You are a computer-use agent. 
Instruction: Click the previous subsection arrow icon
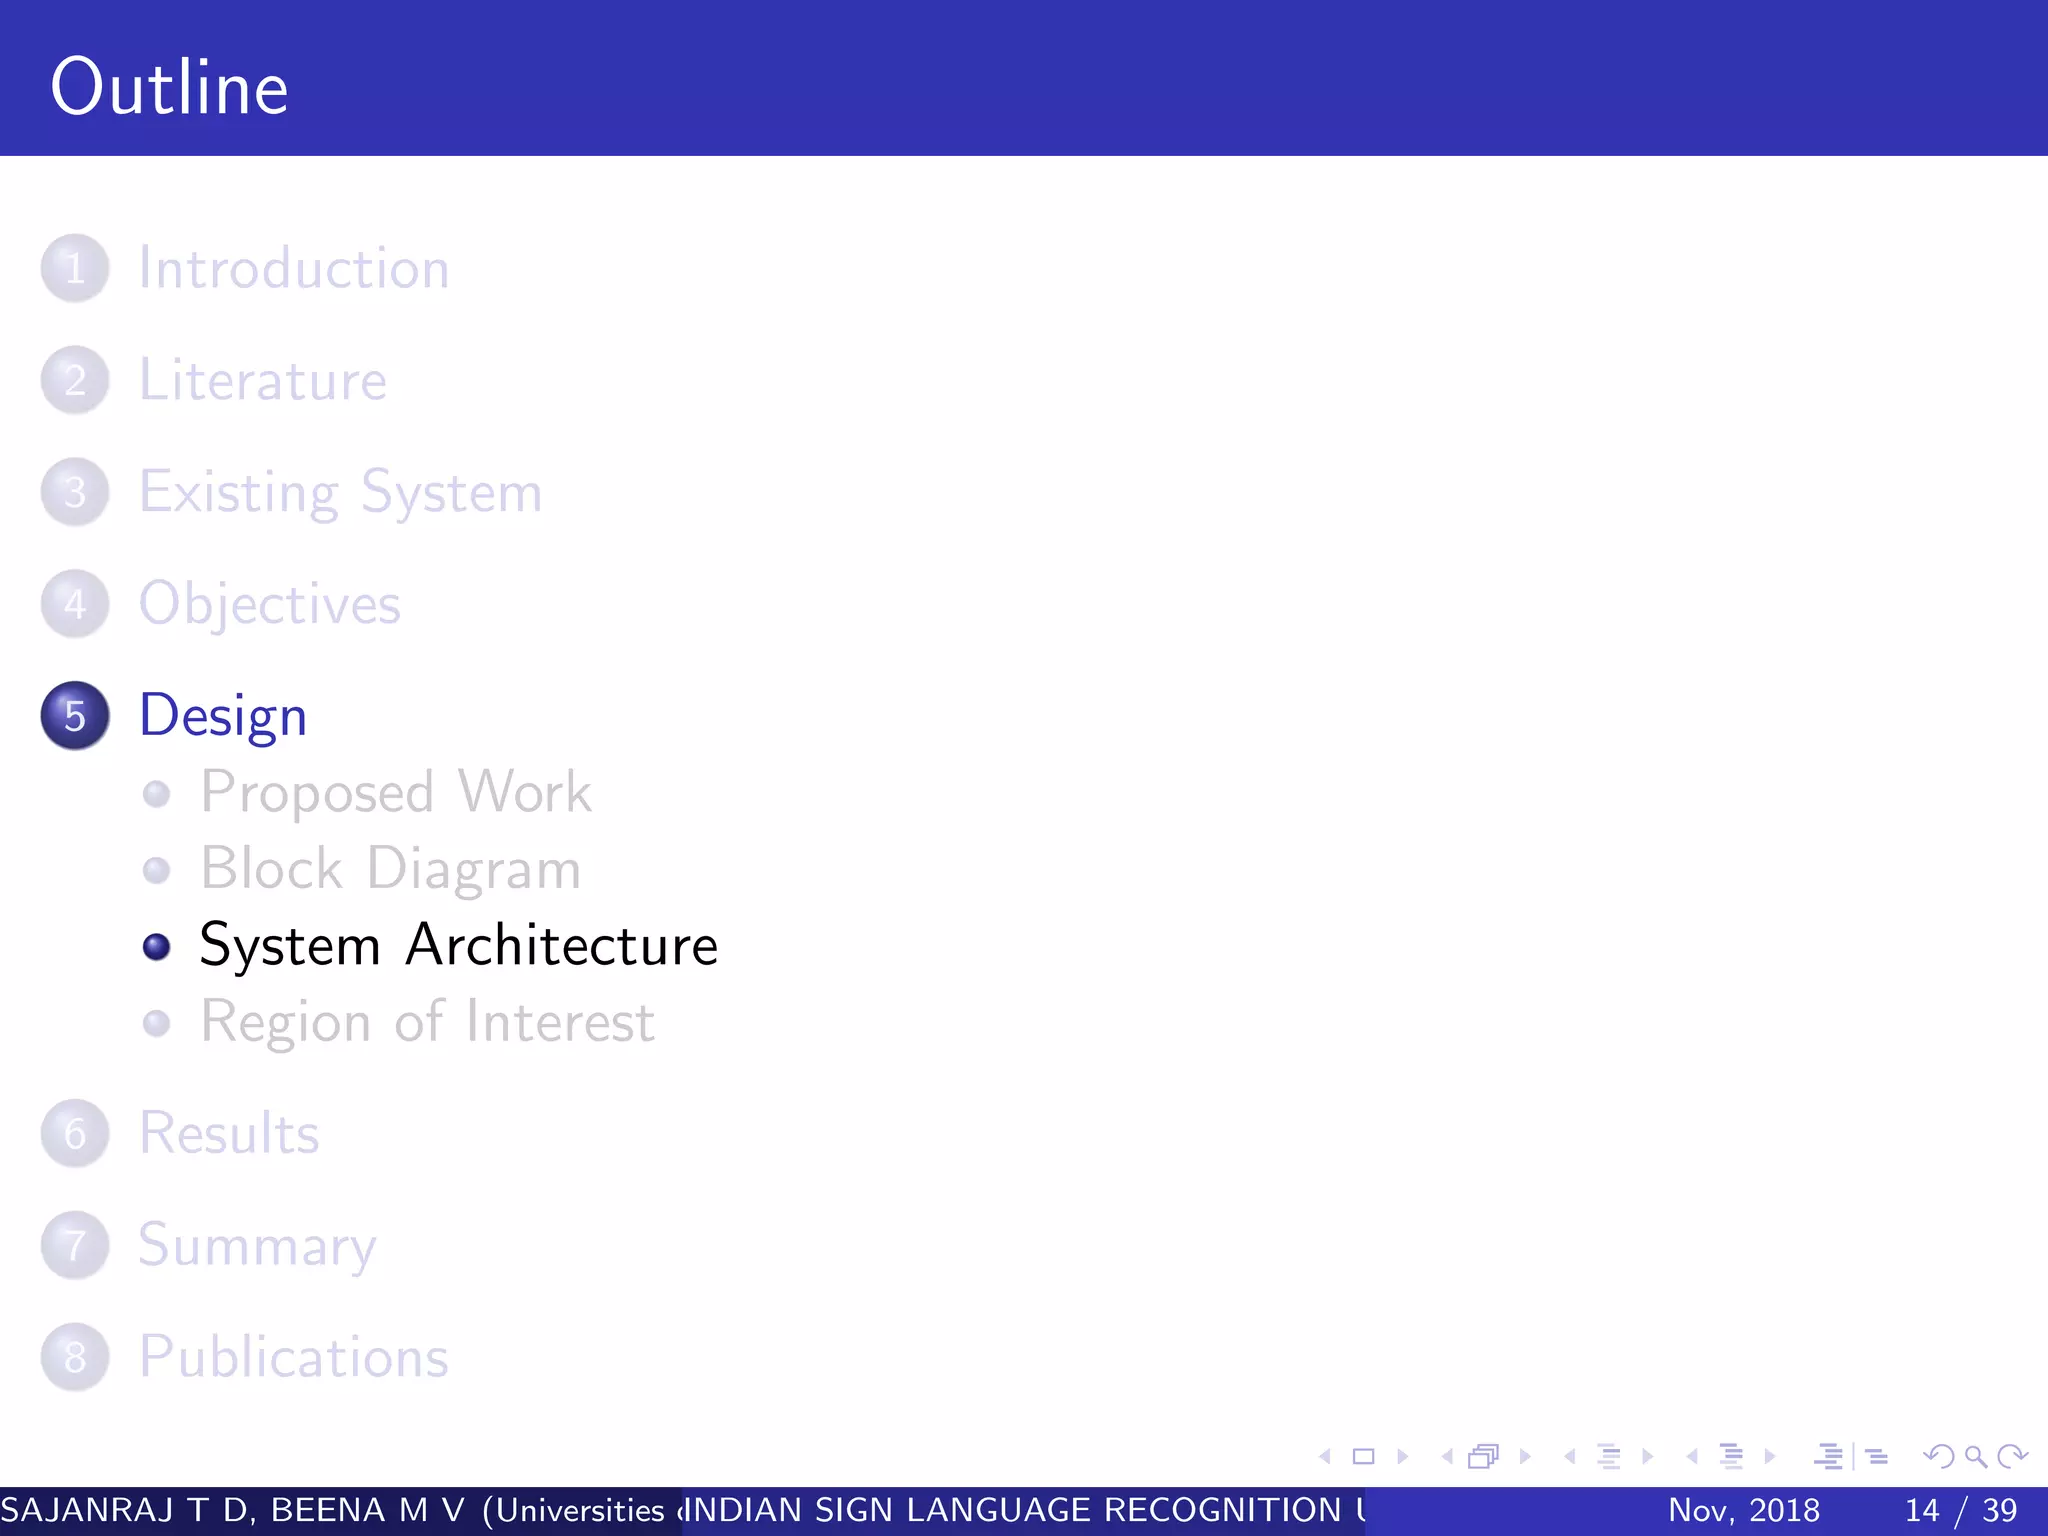pyautogui.click(x=1570, y=1457)
